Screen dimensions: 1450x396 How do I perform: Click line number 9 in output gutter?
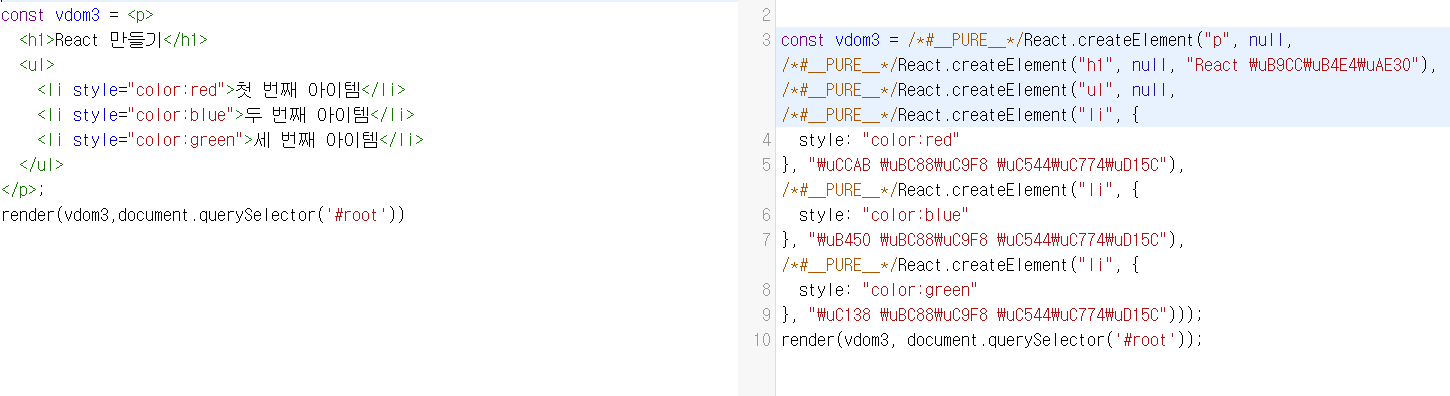[766, 315]
